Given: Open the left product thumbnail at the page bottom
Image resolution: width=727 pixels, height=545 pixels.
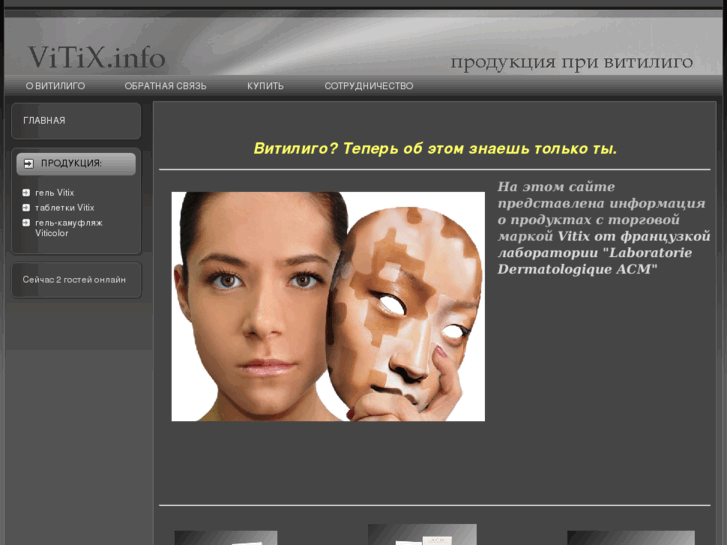Looking at the screenshot, I should pos(226,538).
